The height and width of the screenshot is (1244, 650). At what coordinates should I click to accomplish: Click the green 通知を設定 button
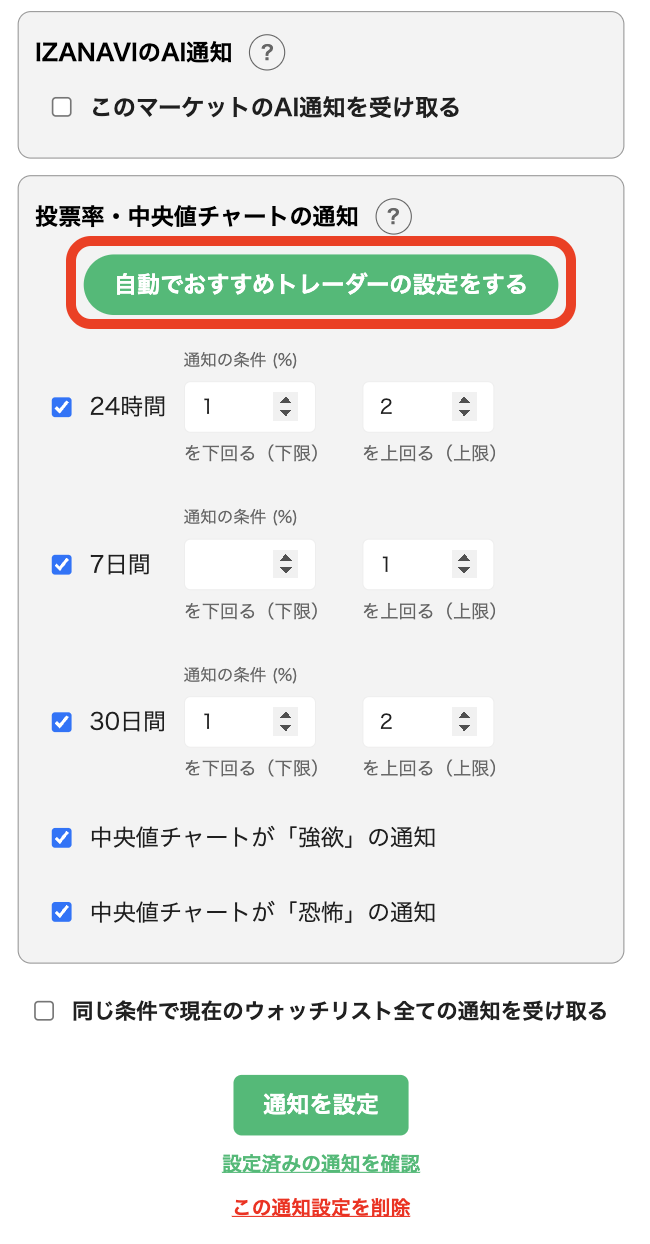[x=321, y=1105]
